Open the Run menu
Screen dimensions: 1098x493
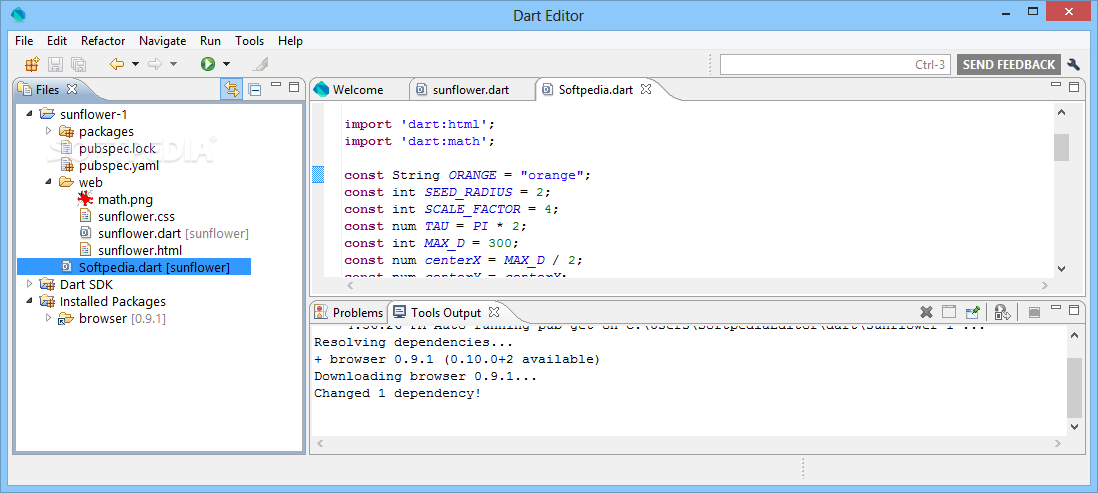[210, 41]
